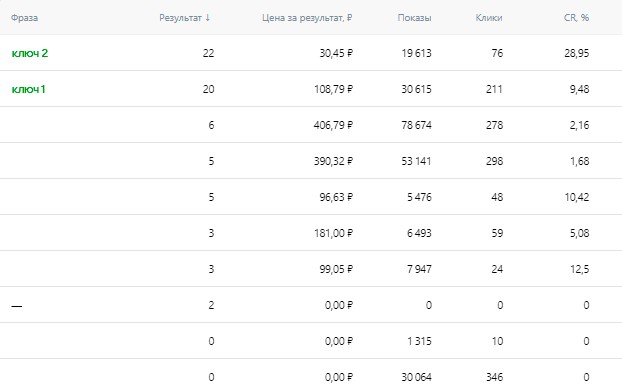Image resolution: width=622 pixels, height=385 pixels.
Task: Click the CR cell 10,42
Action: (x=577, y=197)
